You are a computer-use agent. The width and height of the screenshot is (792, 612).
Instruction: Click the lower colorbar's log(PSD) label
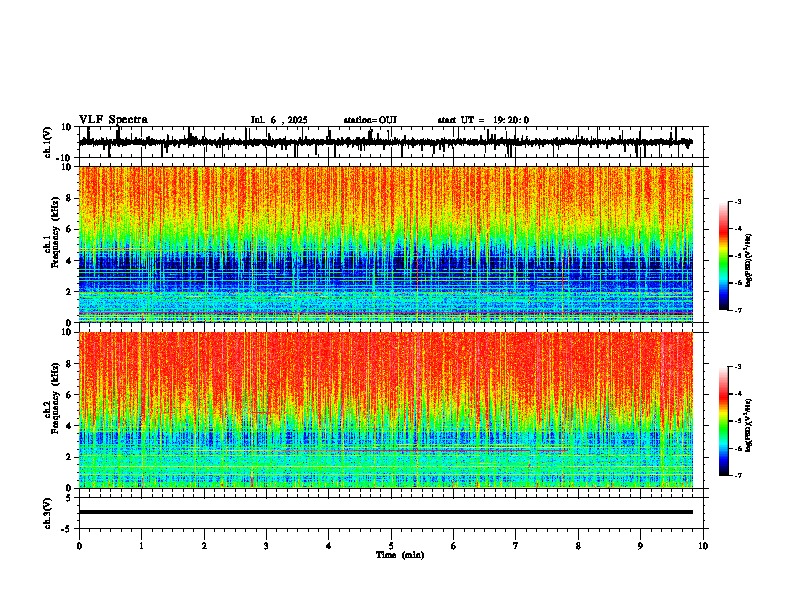click(x=749, y=425)
